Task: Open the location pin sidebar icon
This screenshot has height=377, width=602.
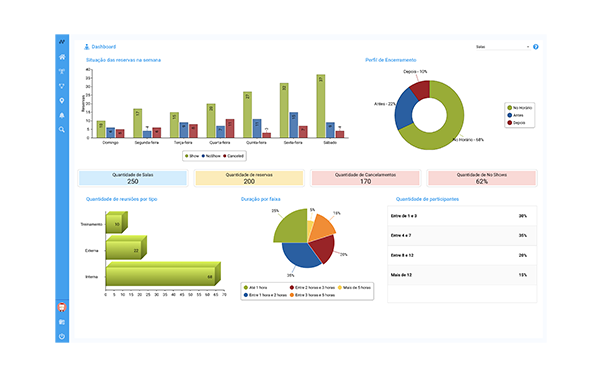Action: click(x=62, y=101)
